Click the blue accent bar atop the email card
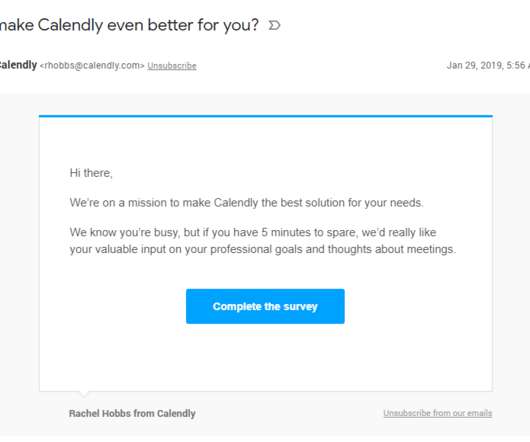This screenshot has width=530, height=442. (266, 116)
